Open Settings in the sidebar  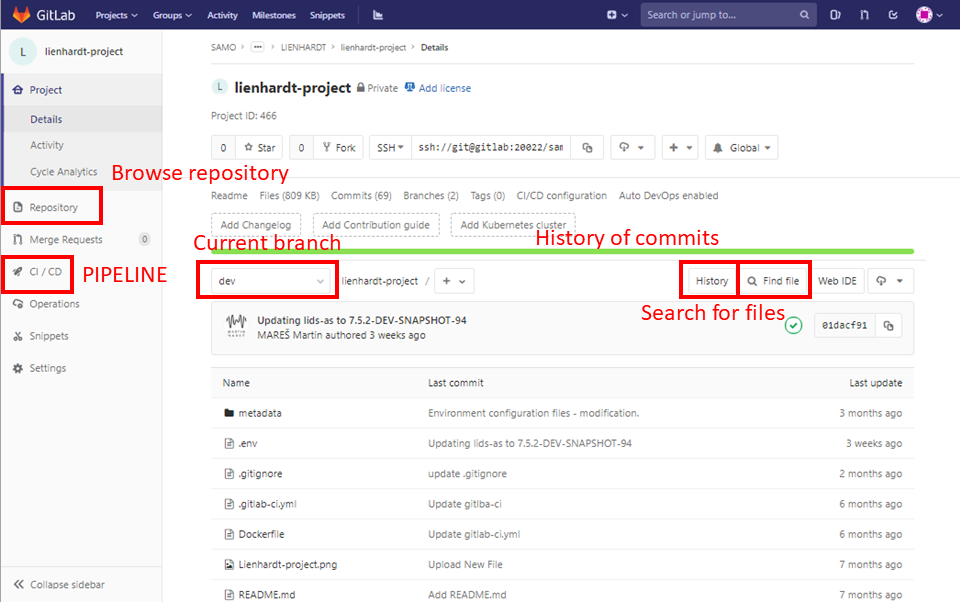click(x=48, y=368)
